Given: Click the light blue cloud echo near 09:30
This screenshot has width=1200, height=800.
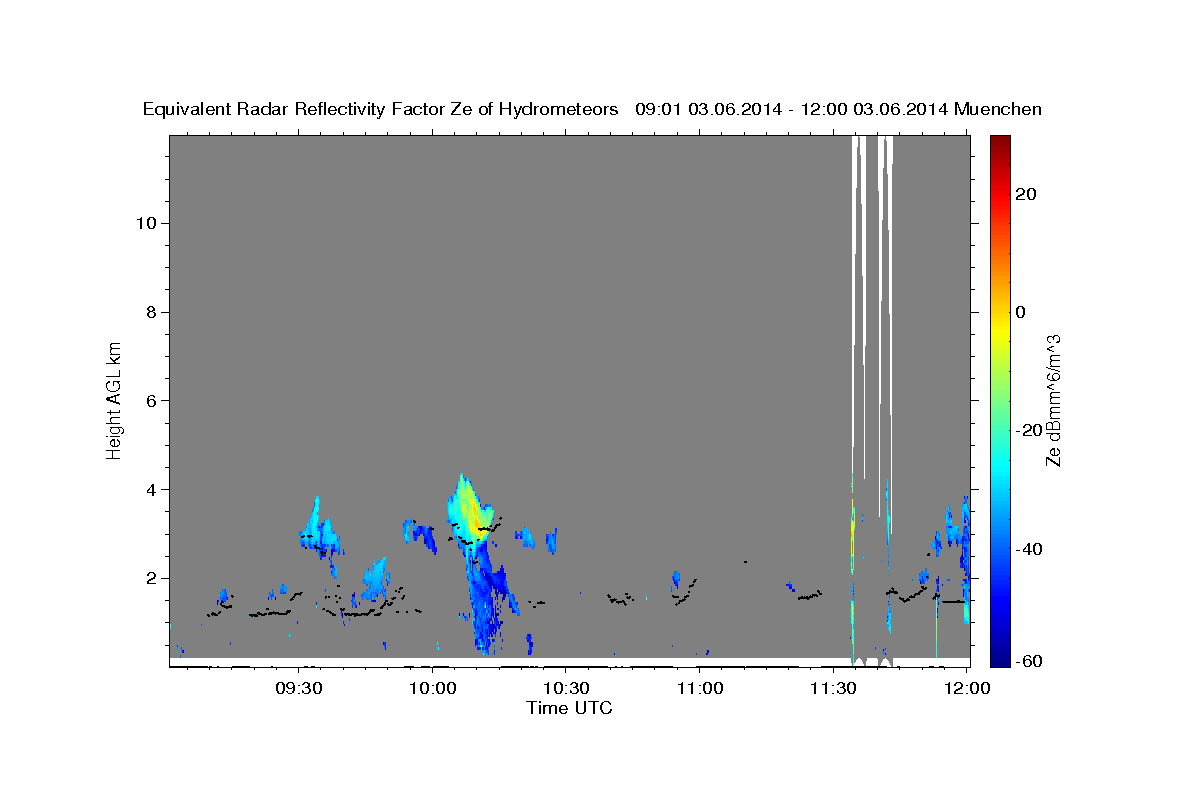Looking at the screenshot, I should point(320,528).
